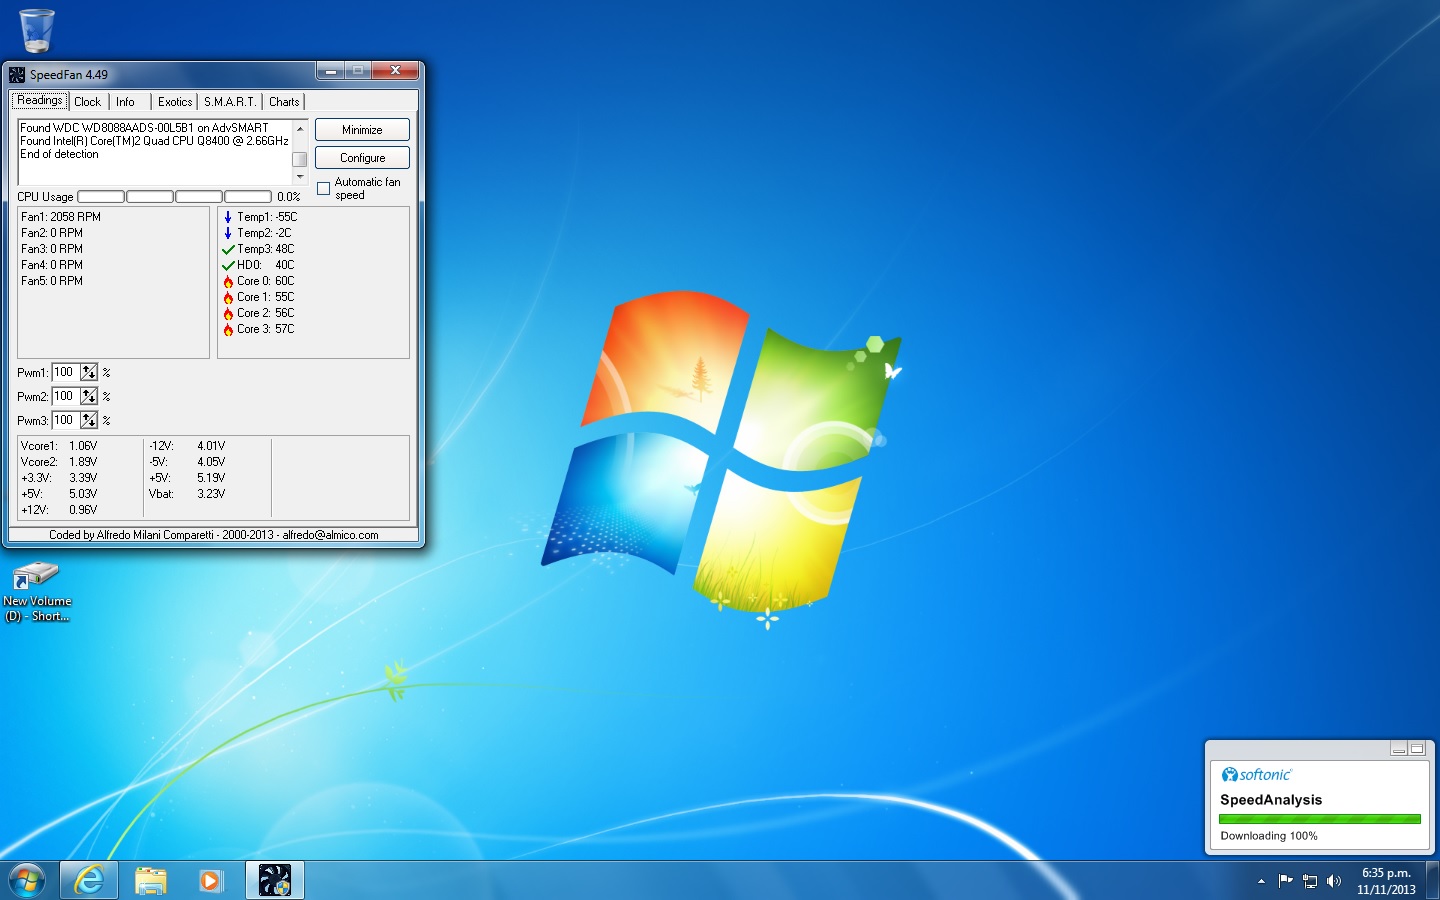This screenshot has width=1440, height=900.
Task: Click the Found WDC WD8088AADS log line
Action: tap(145, 128)
